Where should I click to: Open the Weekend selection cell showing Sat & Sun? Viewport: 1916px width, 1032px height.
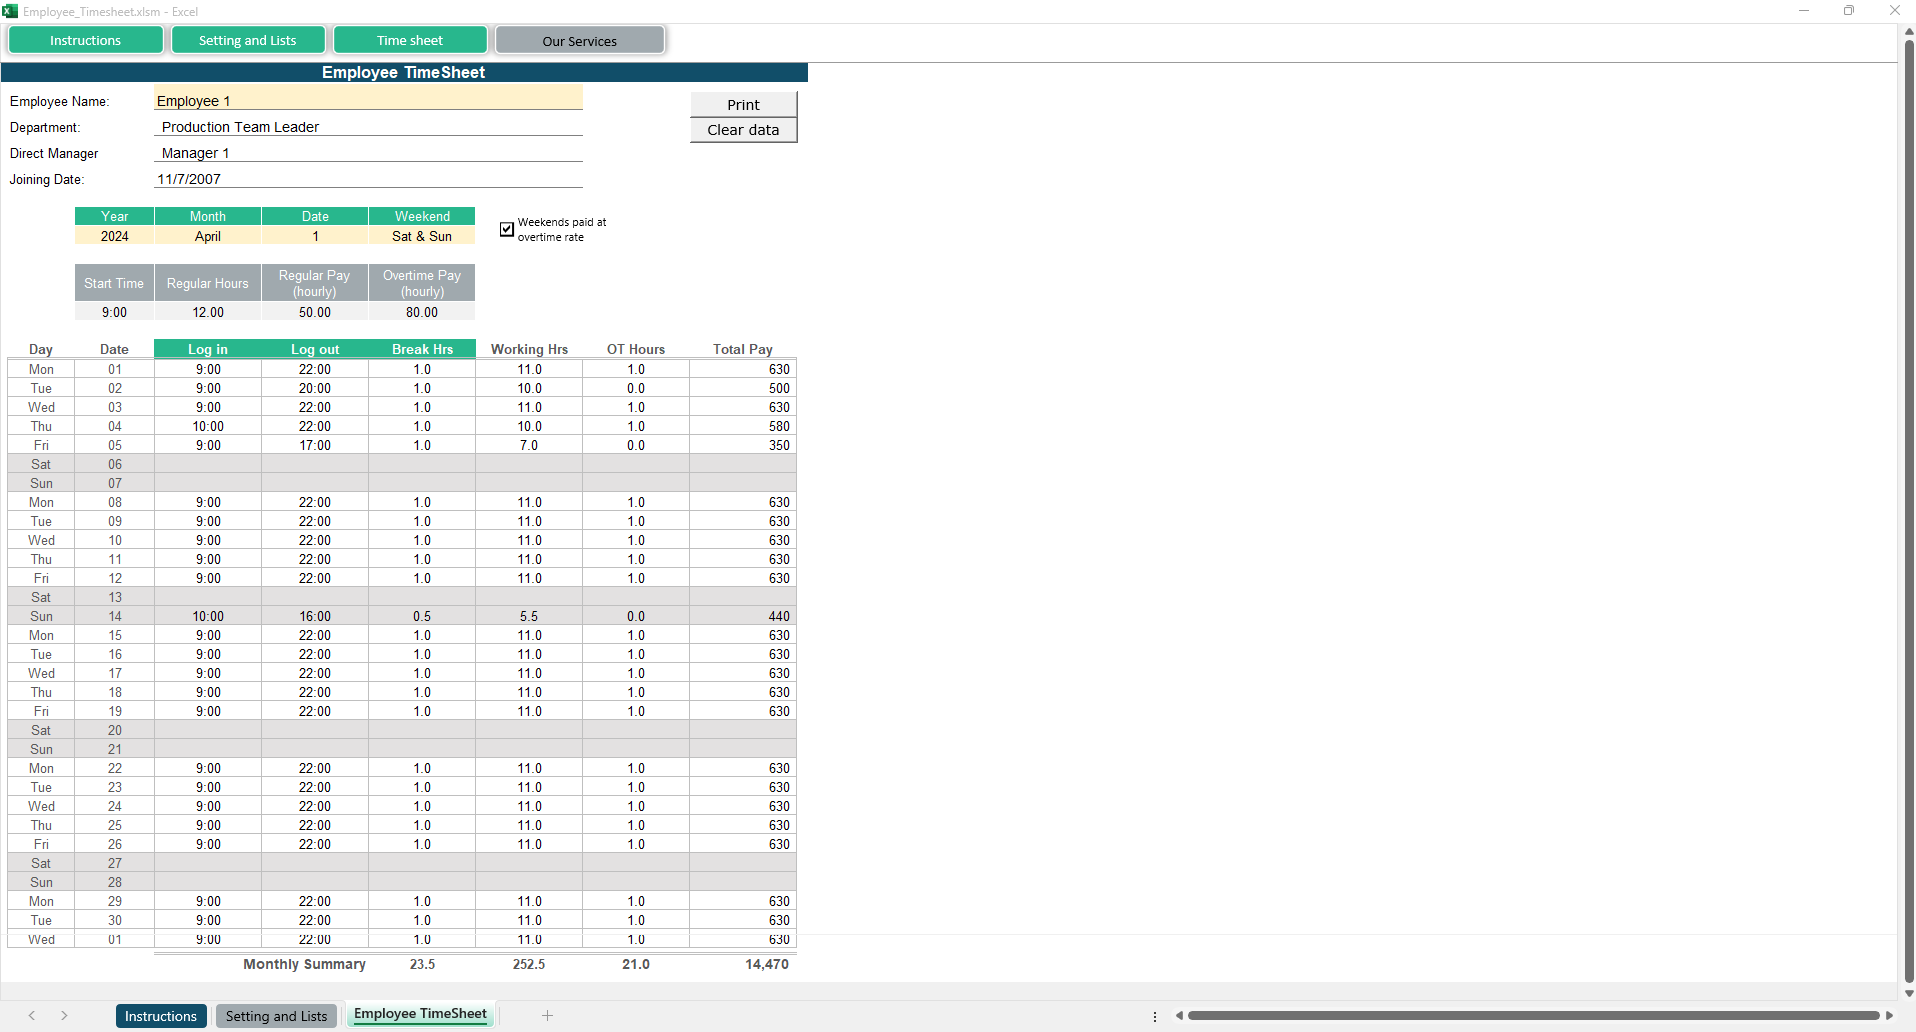tap(421, 236)
